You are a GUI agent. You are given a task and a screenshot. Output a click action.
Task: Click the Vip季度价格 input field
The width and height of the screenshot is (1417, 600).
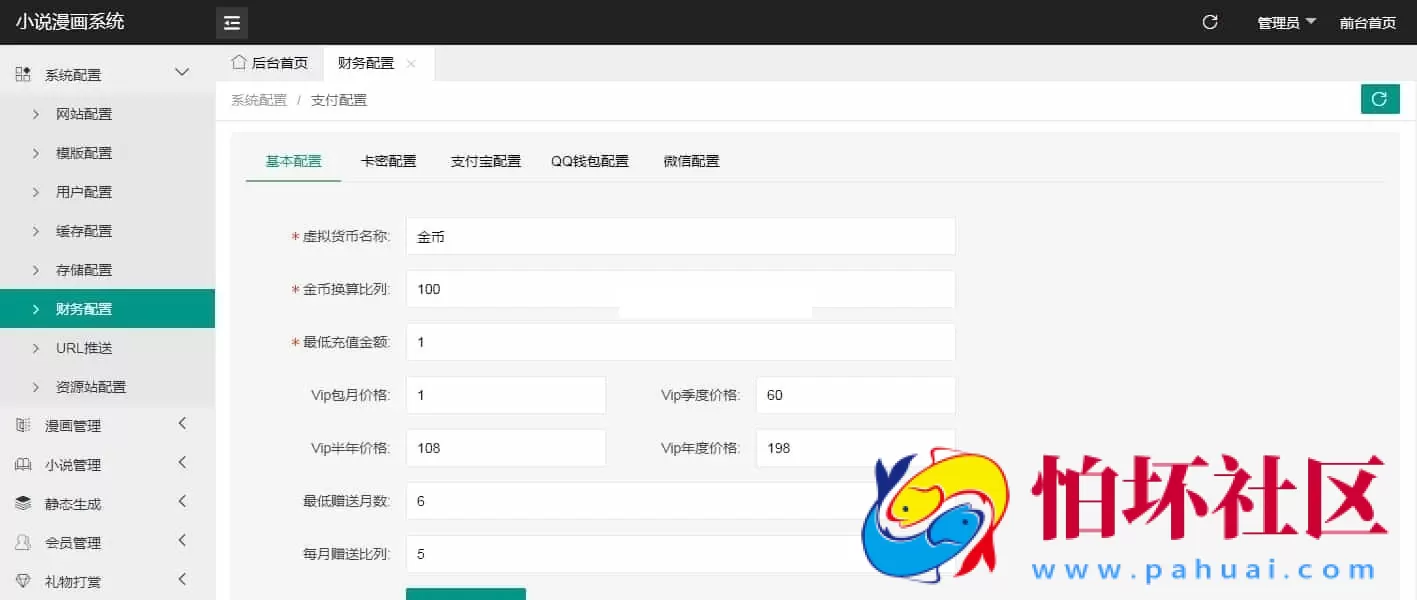855,394
